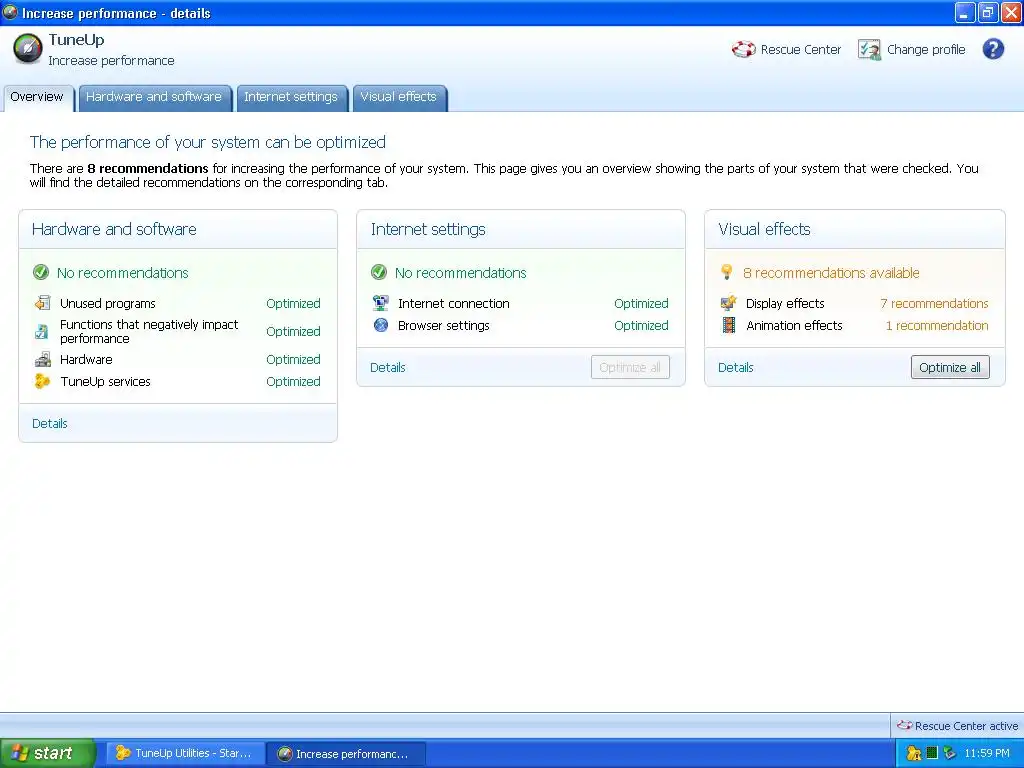This screenshot has height=768, width=1024.
Task: Click the TuneUp tray icon in system tray
Action: point(914,754)
